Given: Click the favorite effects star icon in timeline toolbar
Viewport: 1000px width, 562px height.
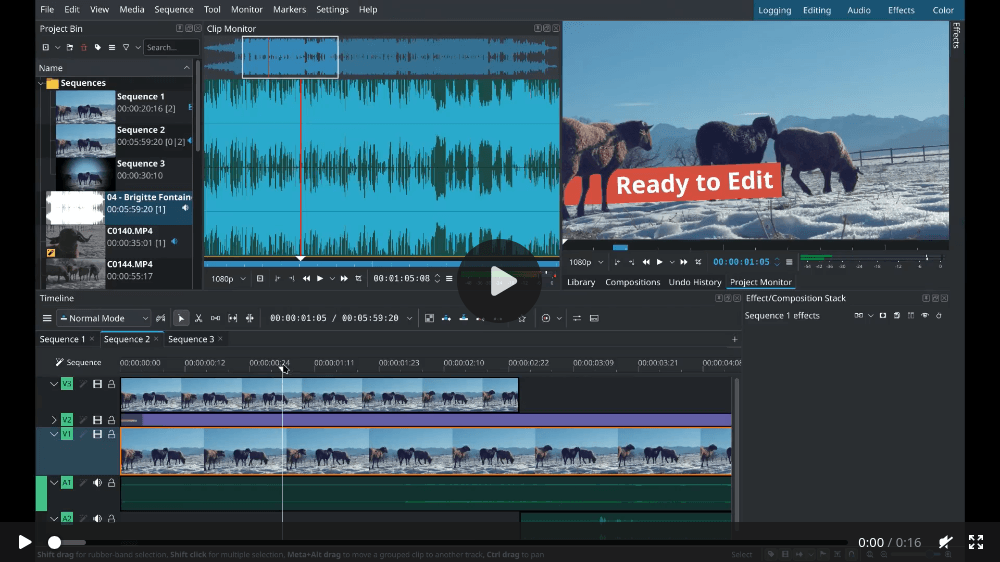Looking at the screenshot, I should coord(521,318).
